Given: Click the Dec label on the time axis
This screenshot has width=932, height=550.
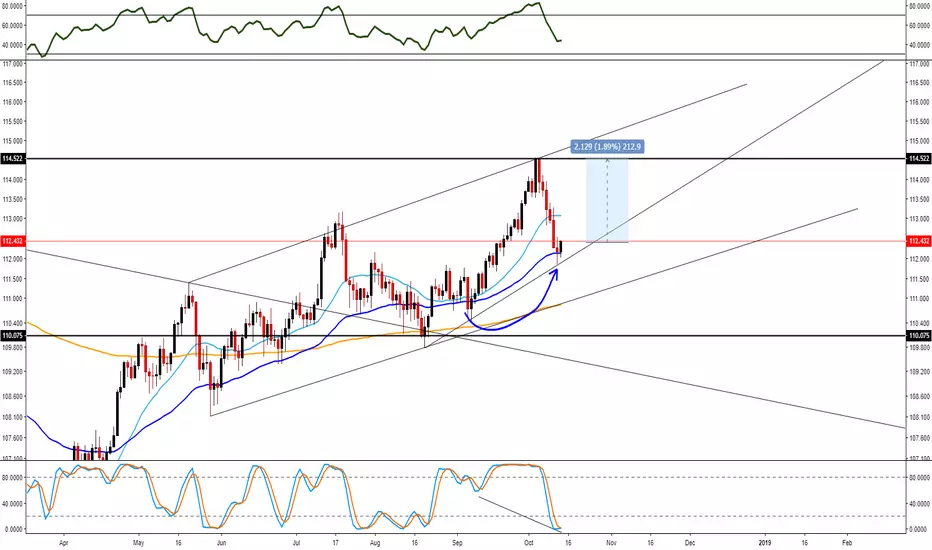Looking at the screenshot, I should point(689,542).
